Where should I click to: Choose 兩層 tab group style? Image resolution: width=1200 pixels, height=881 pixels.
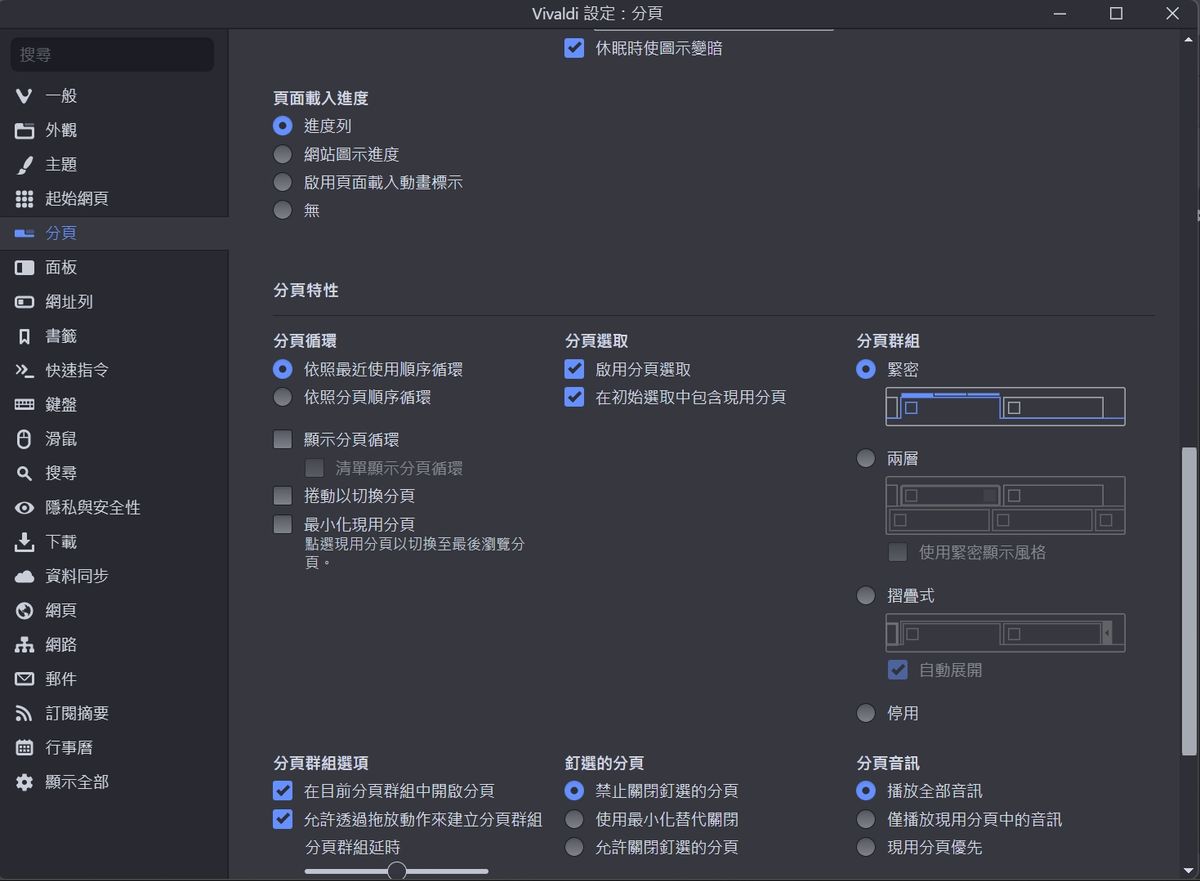tap(866, 459)
